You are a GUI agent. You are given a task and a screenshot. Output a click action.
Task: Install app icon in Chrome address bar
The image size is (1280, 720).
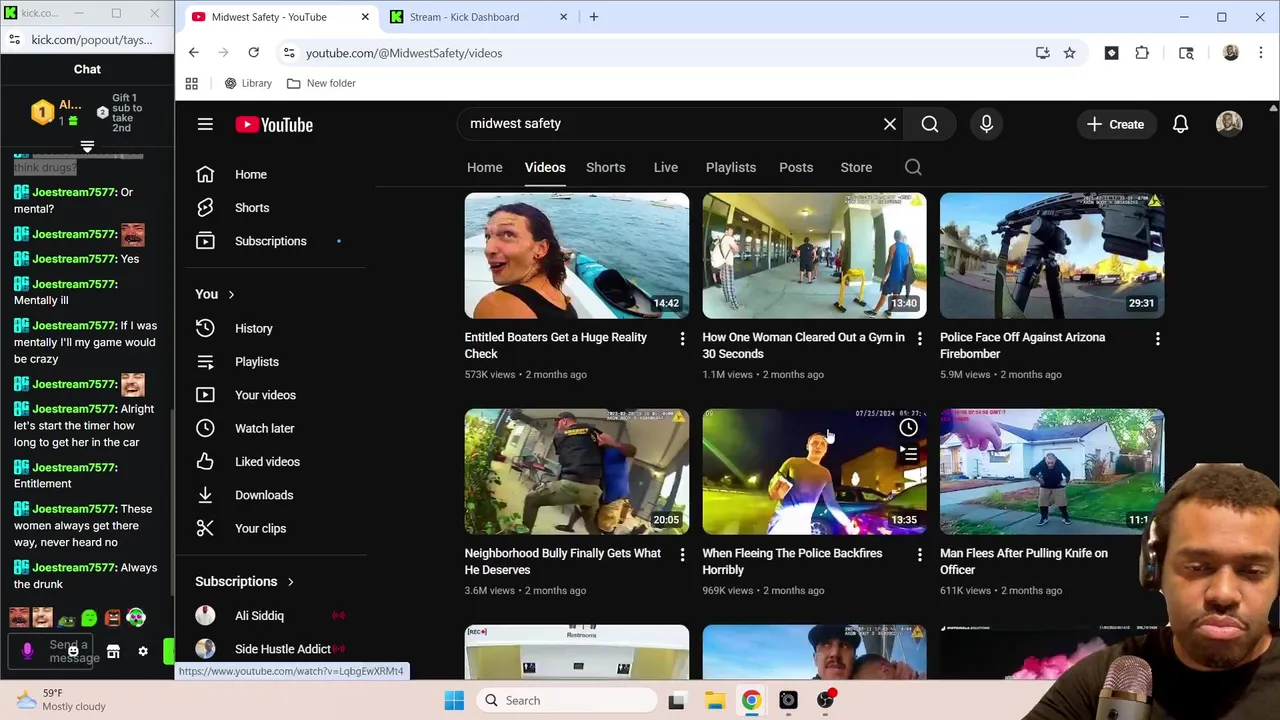pyautogui.click(x=1042, y=53)
